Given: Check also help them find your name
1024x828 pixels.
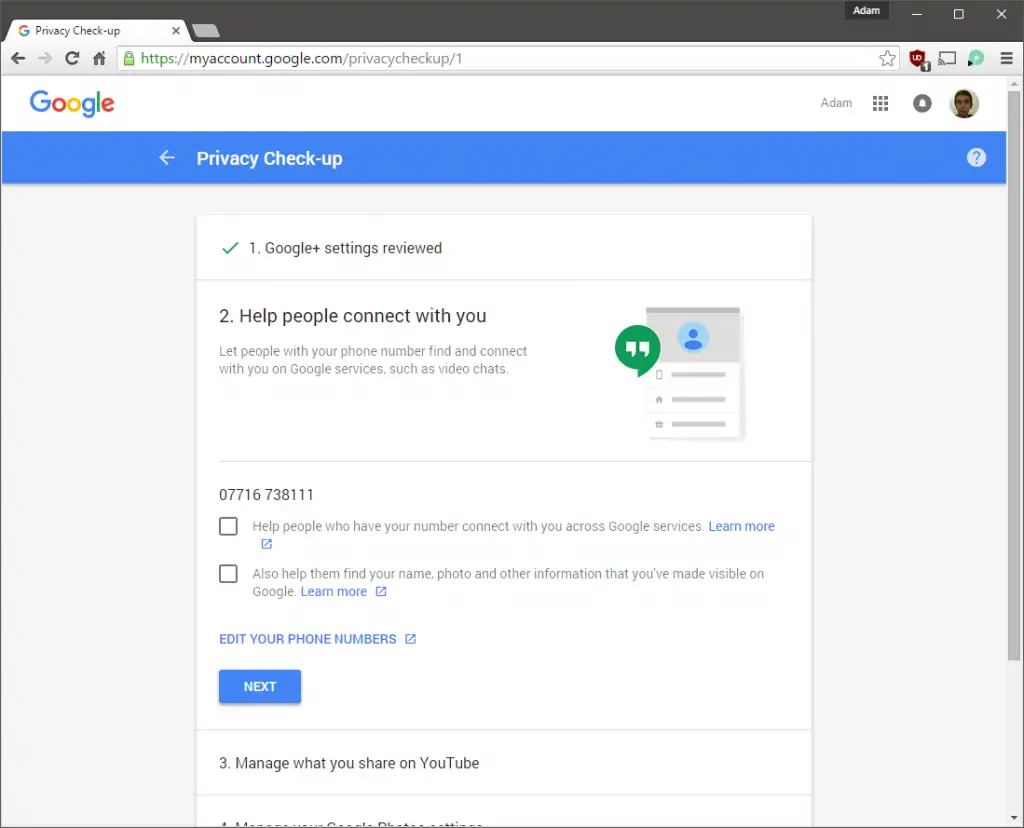Looking at the screenshot, I should click(229, 574).
